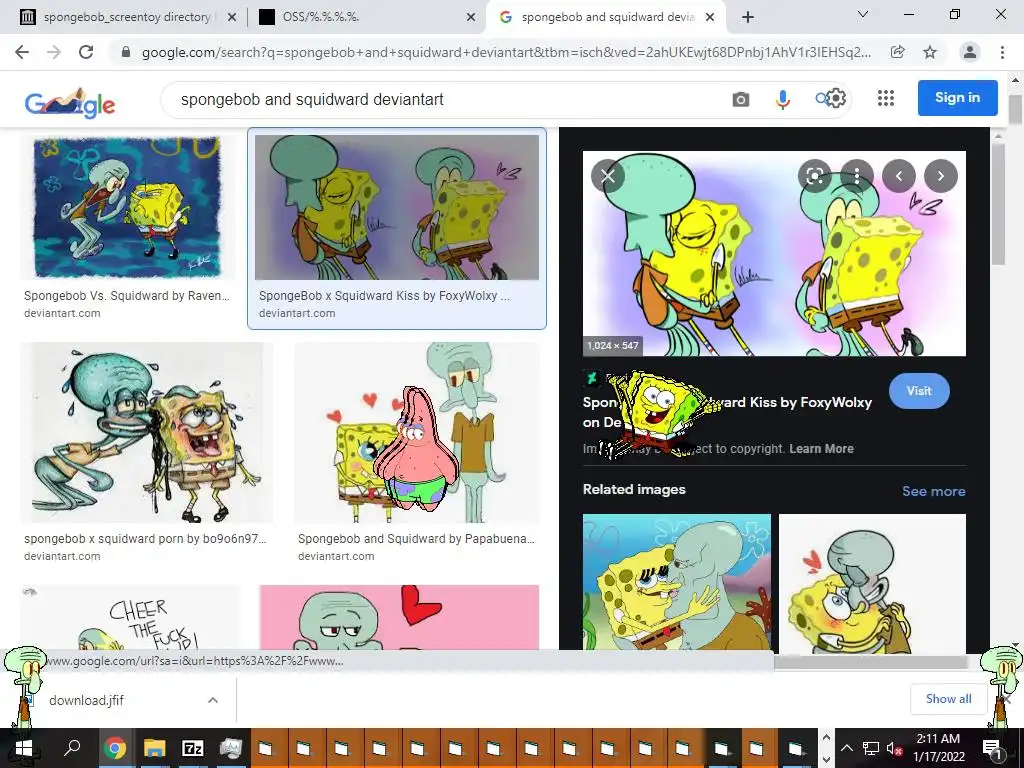Switch to the OSS/%.%.%.%. tab
The width and height of the screenshot is (1024, 768).
click(366, 17)
